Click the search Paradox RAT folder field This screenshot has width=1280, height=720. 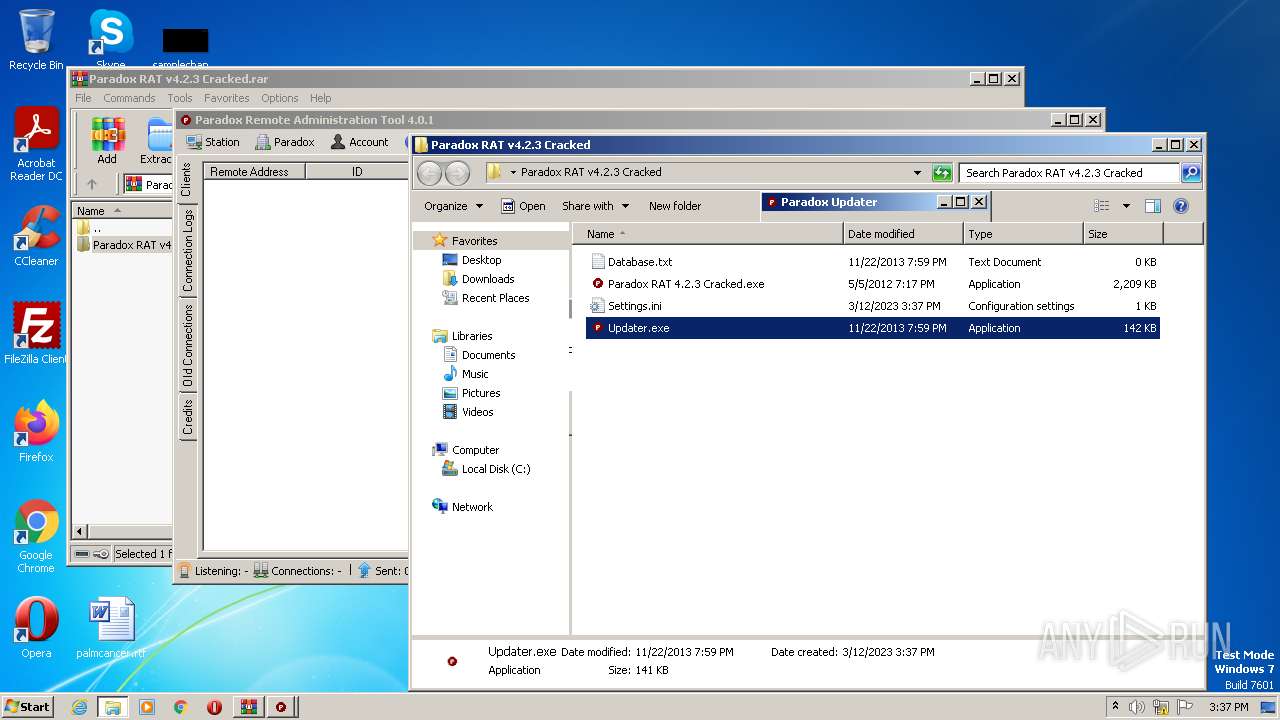[x=1068, y=173]
